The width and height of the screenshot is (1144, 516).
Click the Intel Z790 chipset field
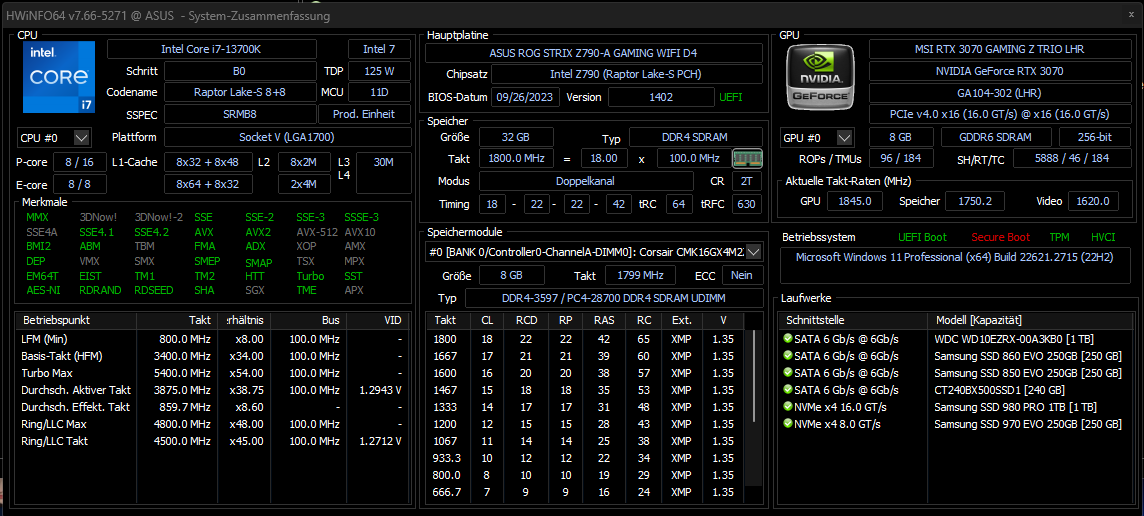click(x=627, y=74)
